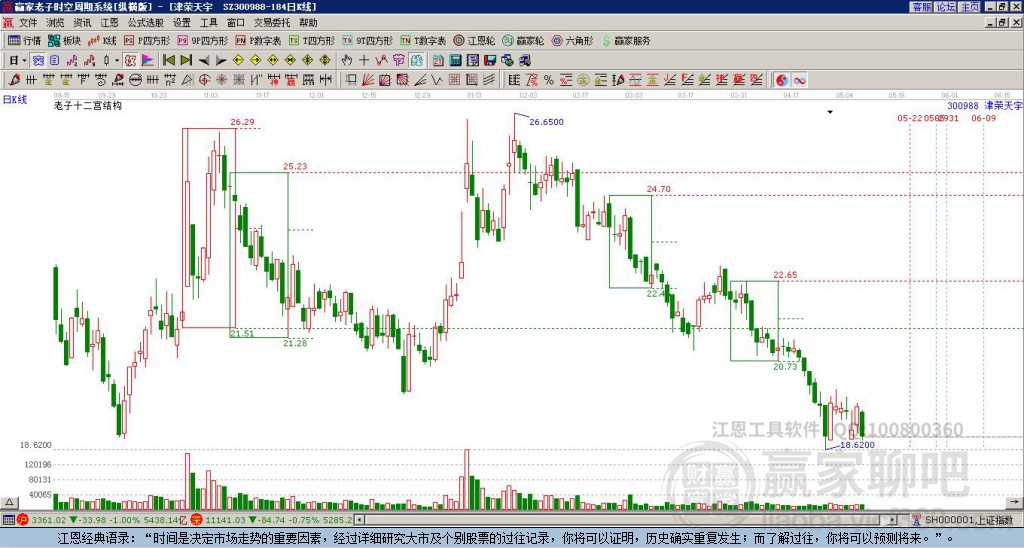Open the calculator icon
The width and height of the screenshot is (1024, 548).
tap(455, 60)
